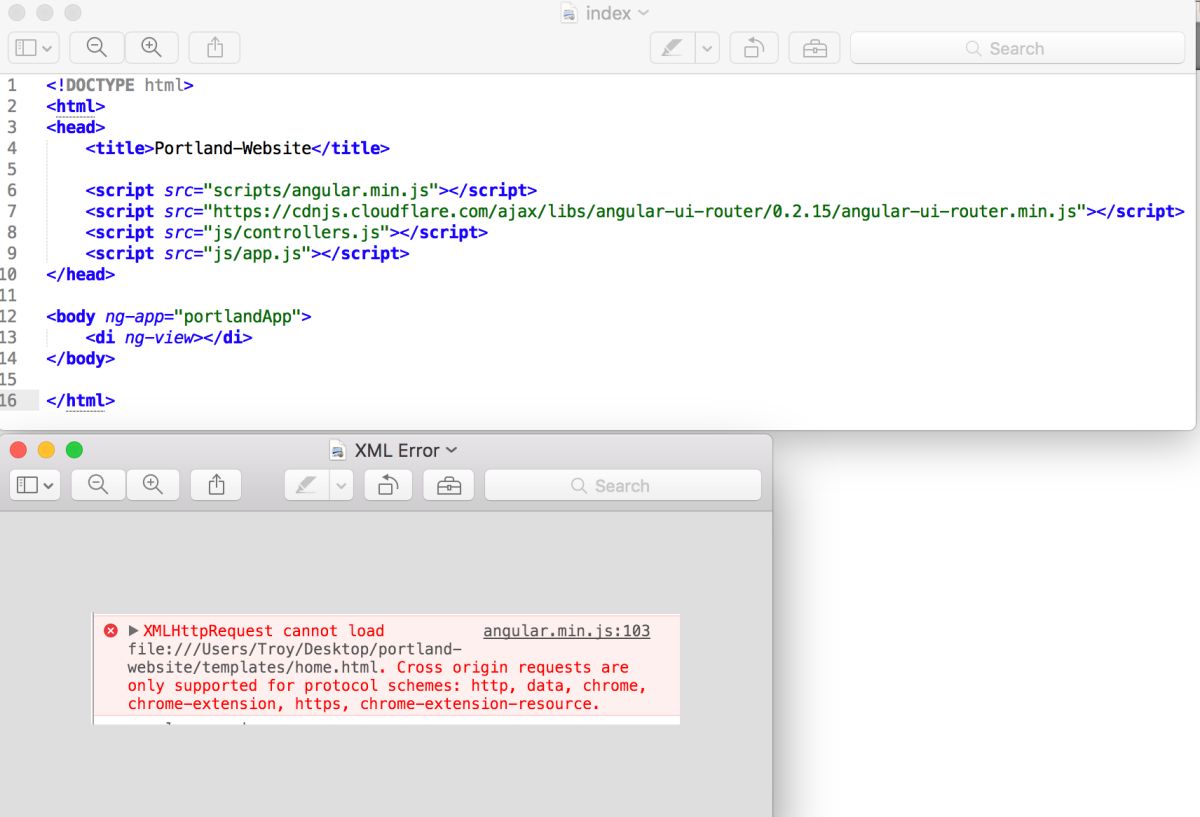Screen dimensions: 1200x817
Task: Rotate the XML Error image left
Action: (389, 485)
